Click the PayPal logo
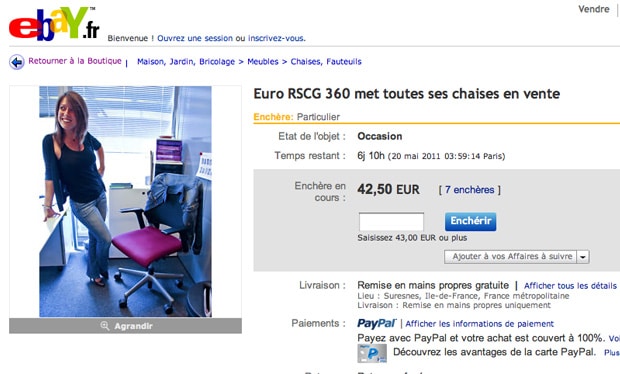The image size is (620, 374). [376, 323]
